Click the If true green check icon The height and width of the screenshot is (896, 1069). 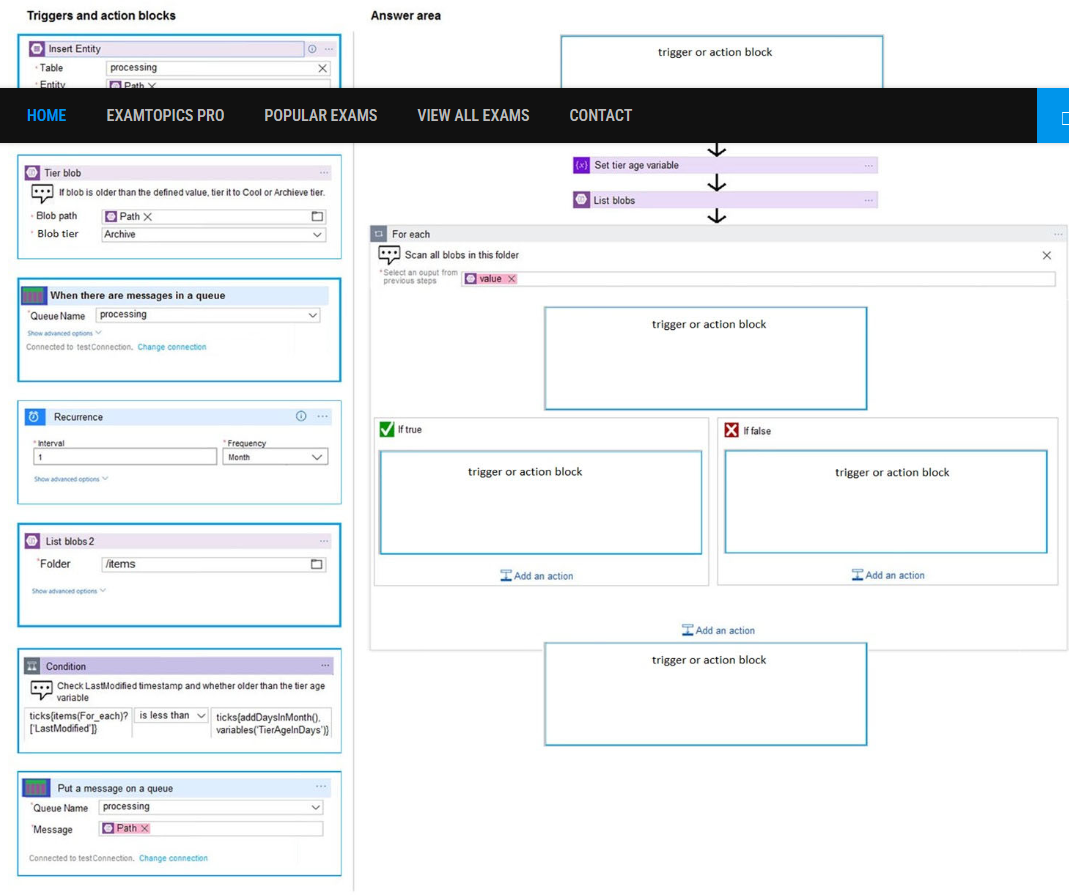387,430
